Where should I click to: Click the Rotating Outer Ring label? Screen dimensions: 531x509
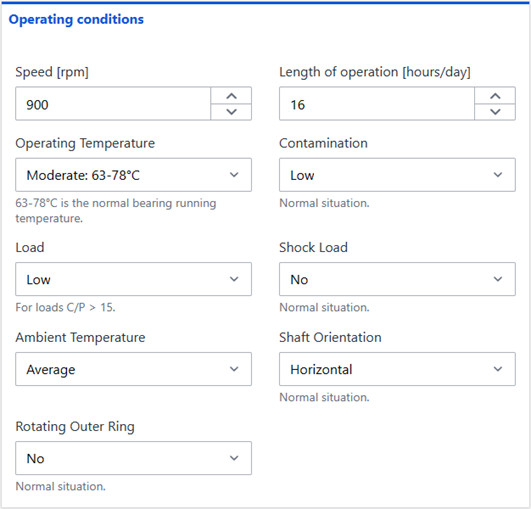75,427
